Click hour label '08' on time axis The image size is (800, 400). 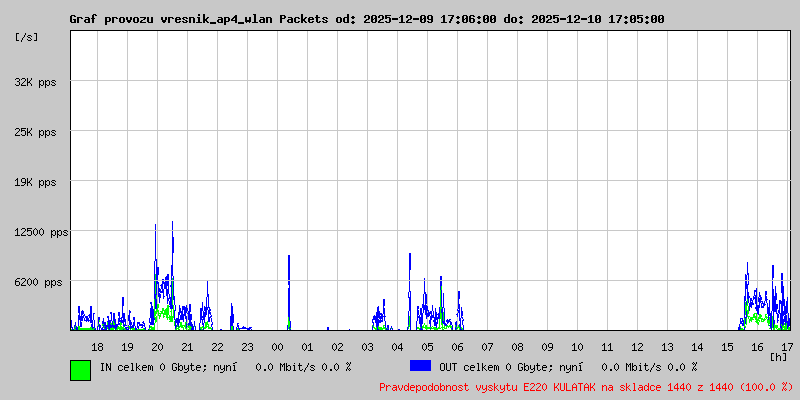[517, 347]
